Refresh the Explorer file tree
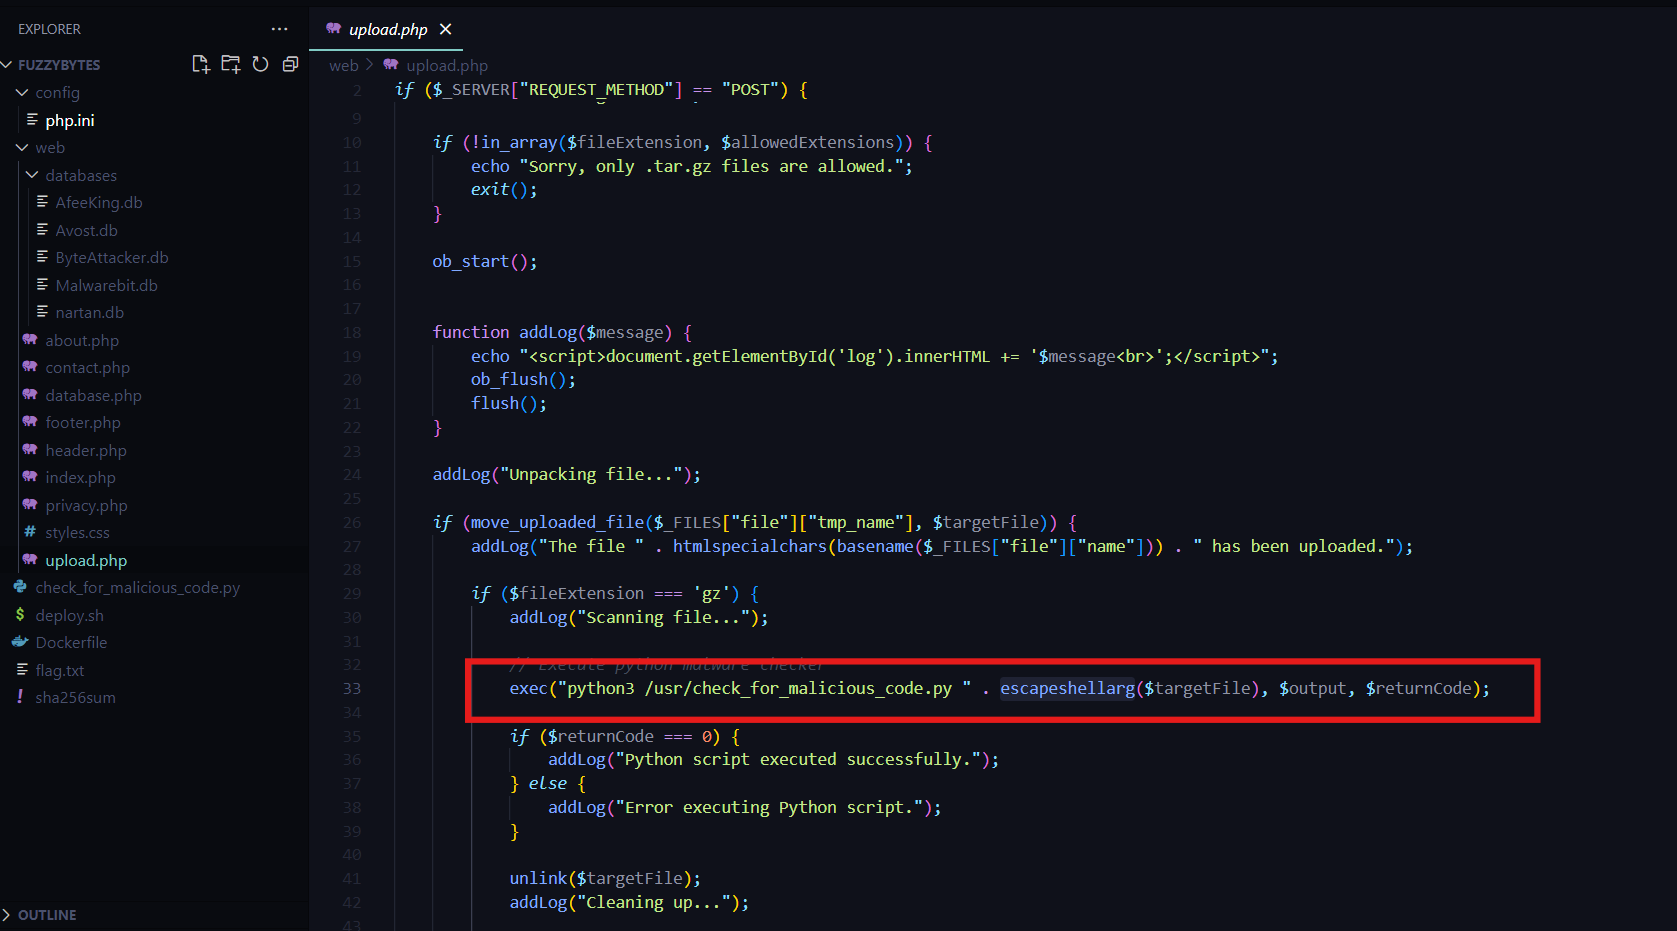Viewport: 1677px width, 931px height. pos(260,64)
